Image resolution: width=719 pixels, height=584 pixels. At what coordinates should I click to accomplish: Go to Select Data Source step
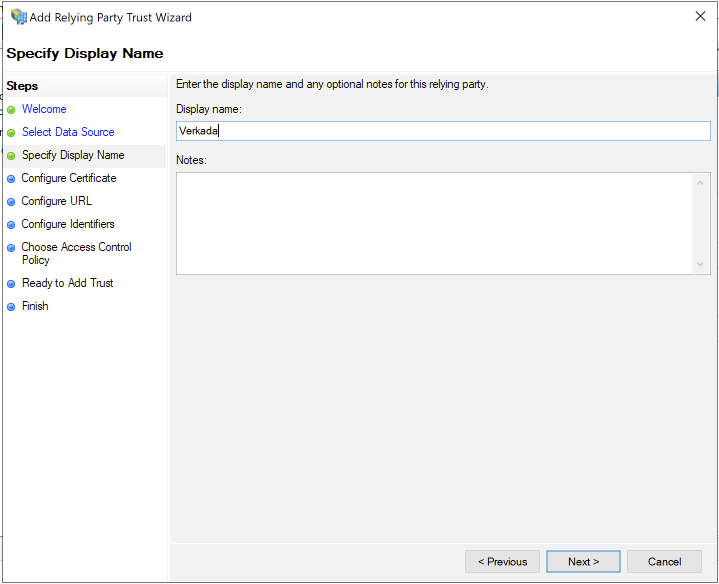(x=68, y=132)
